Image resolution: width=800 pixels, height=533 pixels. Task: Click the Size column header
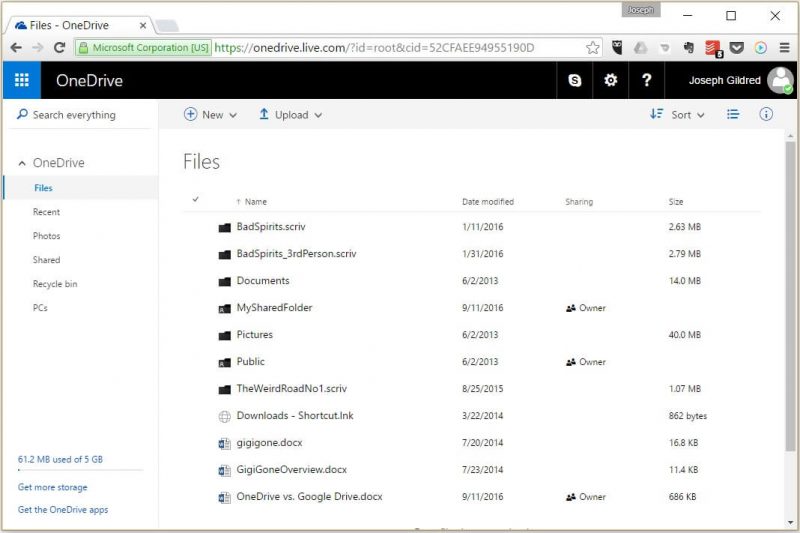676,202
